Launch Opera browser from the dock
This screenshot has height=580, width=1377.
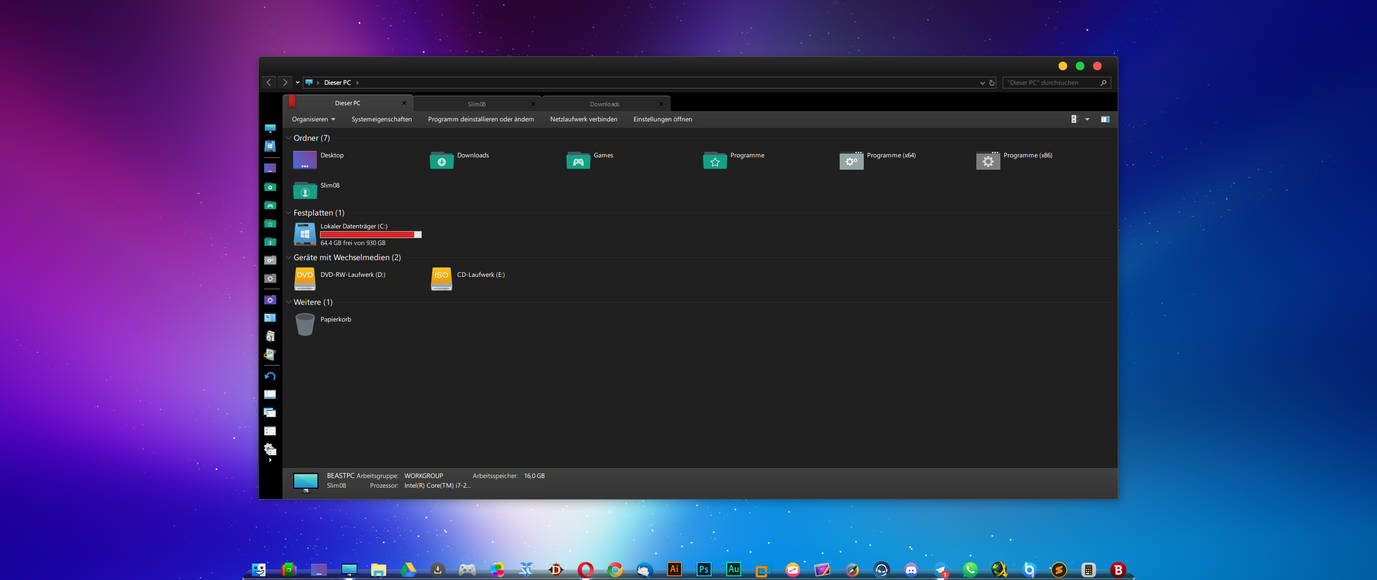click(585, 569)
